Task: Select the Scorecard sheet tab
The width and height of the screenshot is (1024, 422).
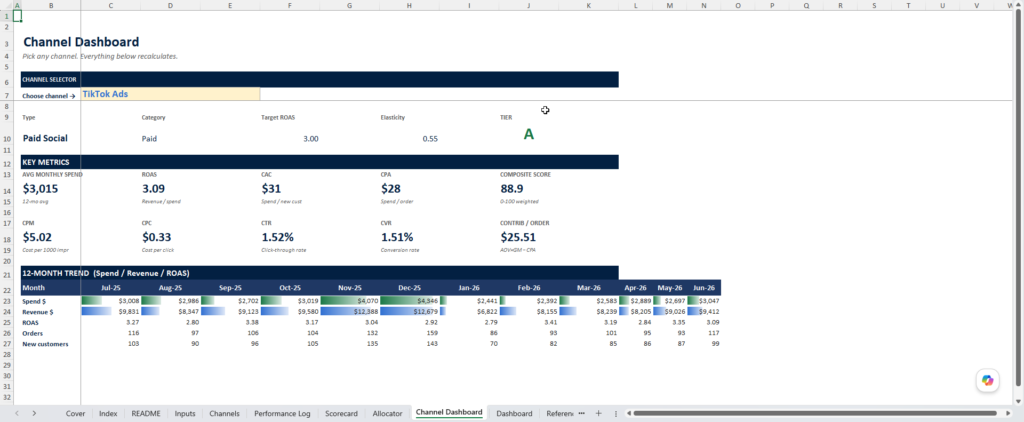Action: point(341,414)
